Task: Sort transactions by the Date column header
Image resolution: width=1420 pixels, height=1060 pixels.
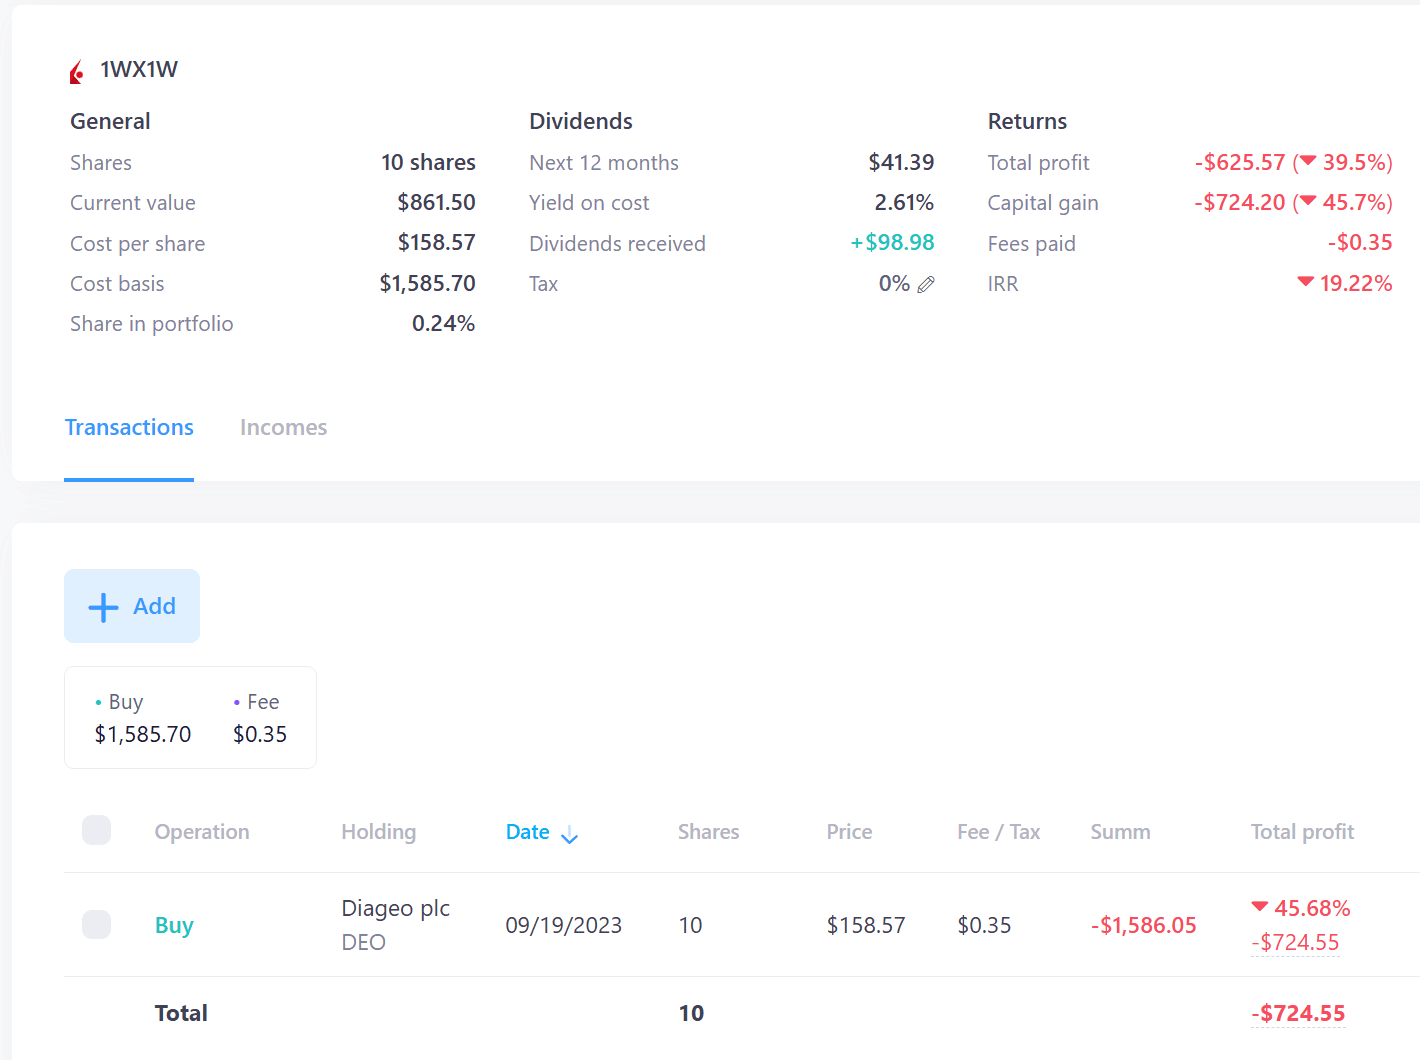Action: (x=527, y=832)
